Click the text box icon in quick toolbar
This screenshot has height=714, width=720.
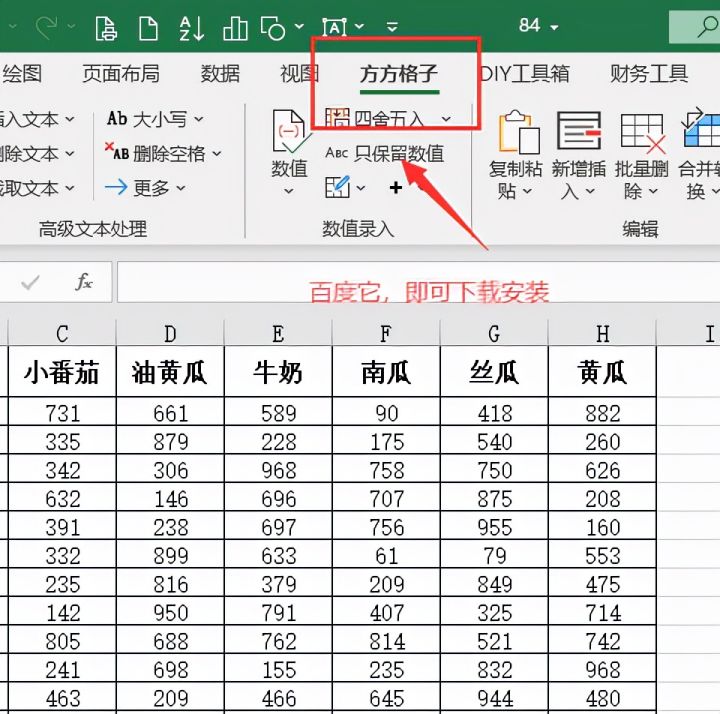click(334, 28)
